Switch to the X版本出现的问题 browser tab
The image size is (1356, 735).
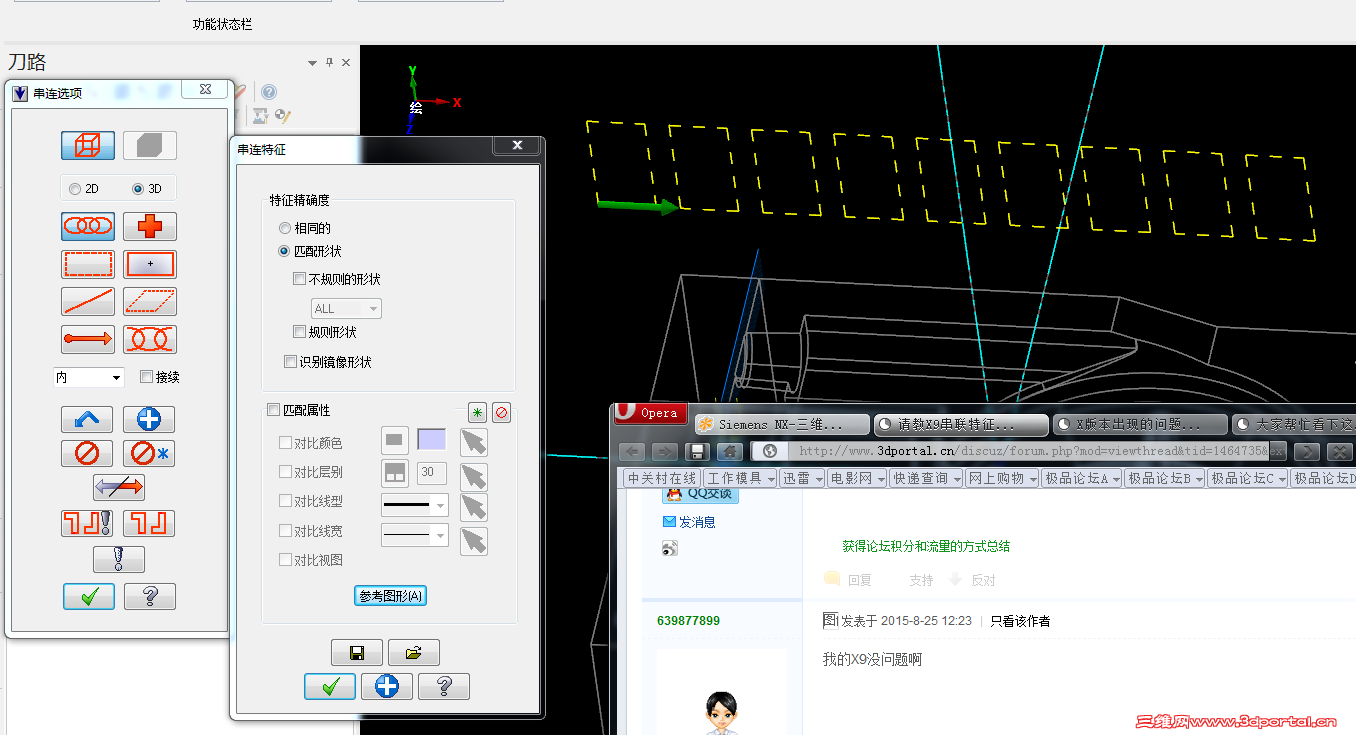1140,425
